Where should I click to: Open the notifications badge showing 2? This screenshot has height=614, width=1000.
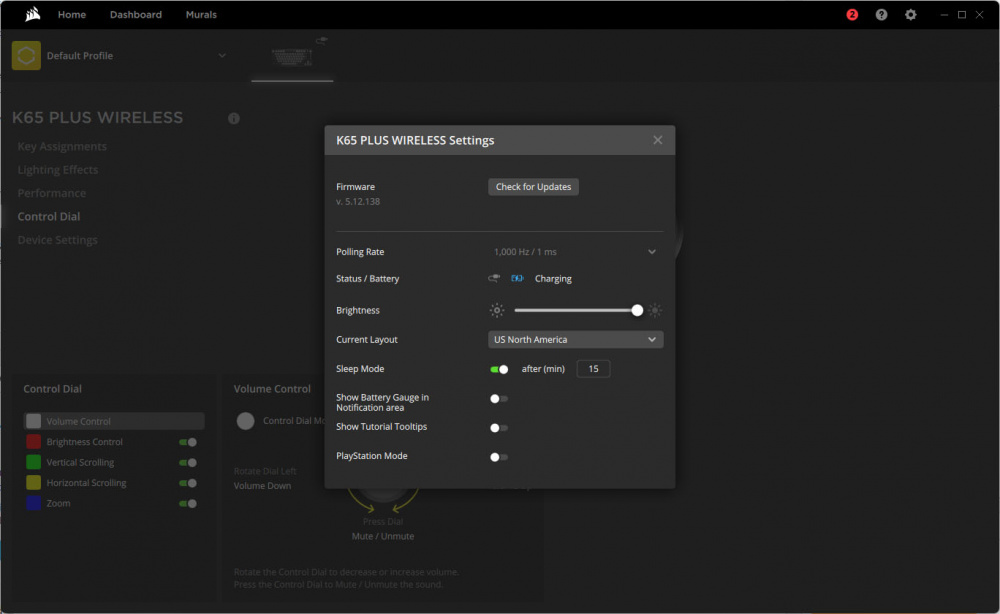852,15
